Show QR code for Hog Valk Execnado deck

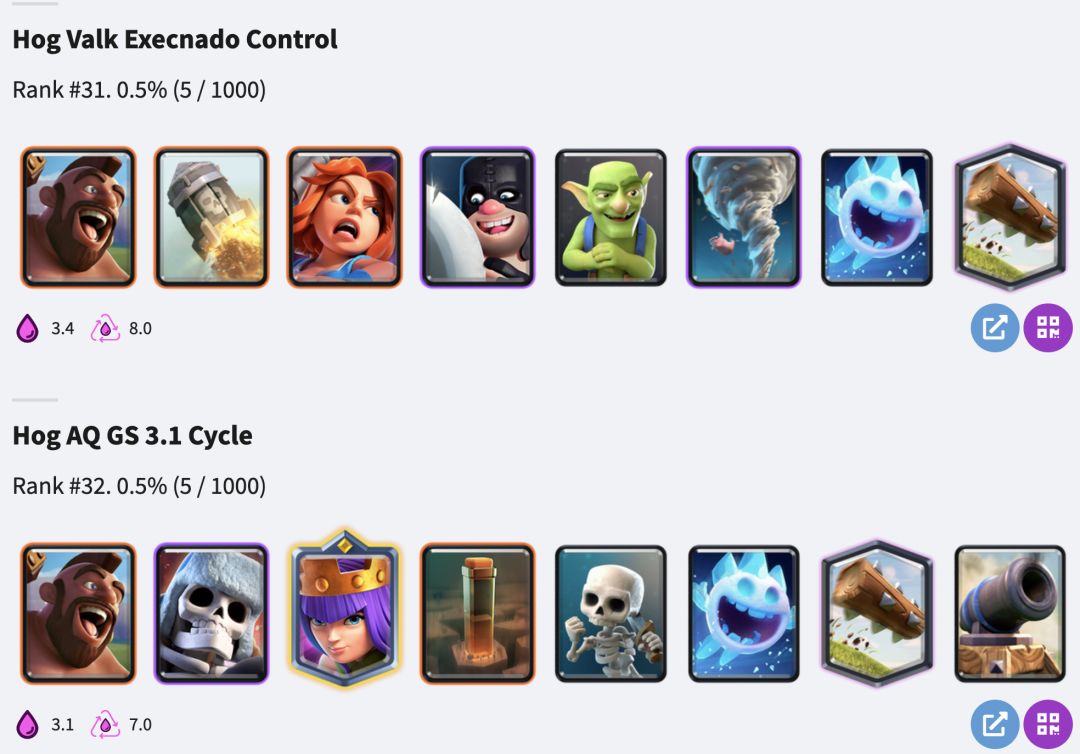[x=1048, y=328]
